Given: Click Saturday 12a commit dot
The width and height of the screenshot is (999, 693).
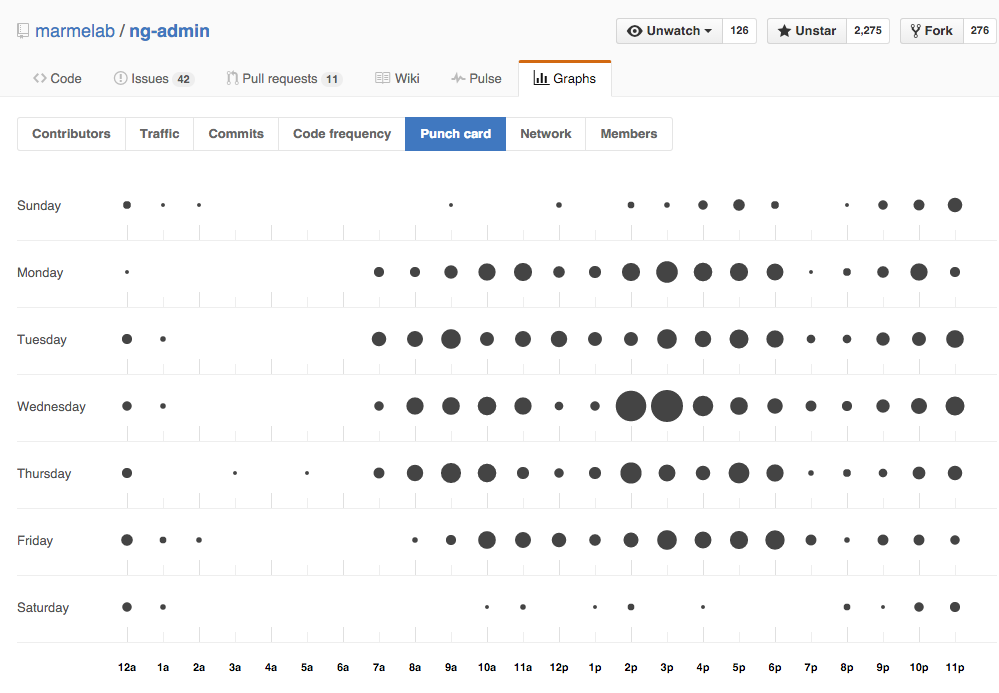Looking at the screenshot, I should coord(127,607).
